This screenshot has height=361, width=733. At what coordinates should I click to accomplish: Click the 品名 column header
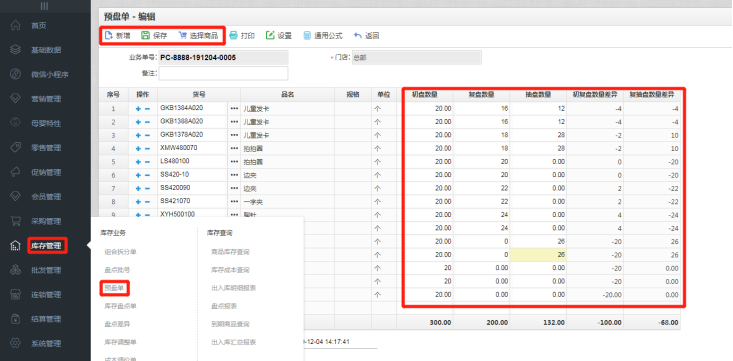pyautogui.click(x=287, y=94)
